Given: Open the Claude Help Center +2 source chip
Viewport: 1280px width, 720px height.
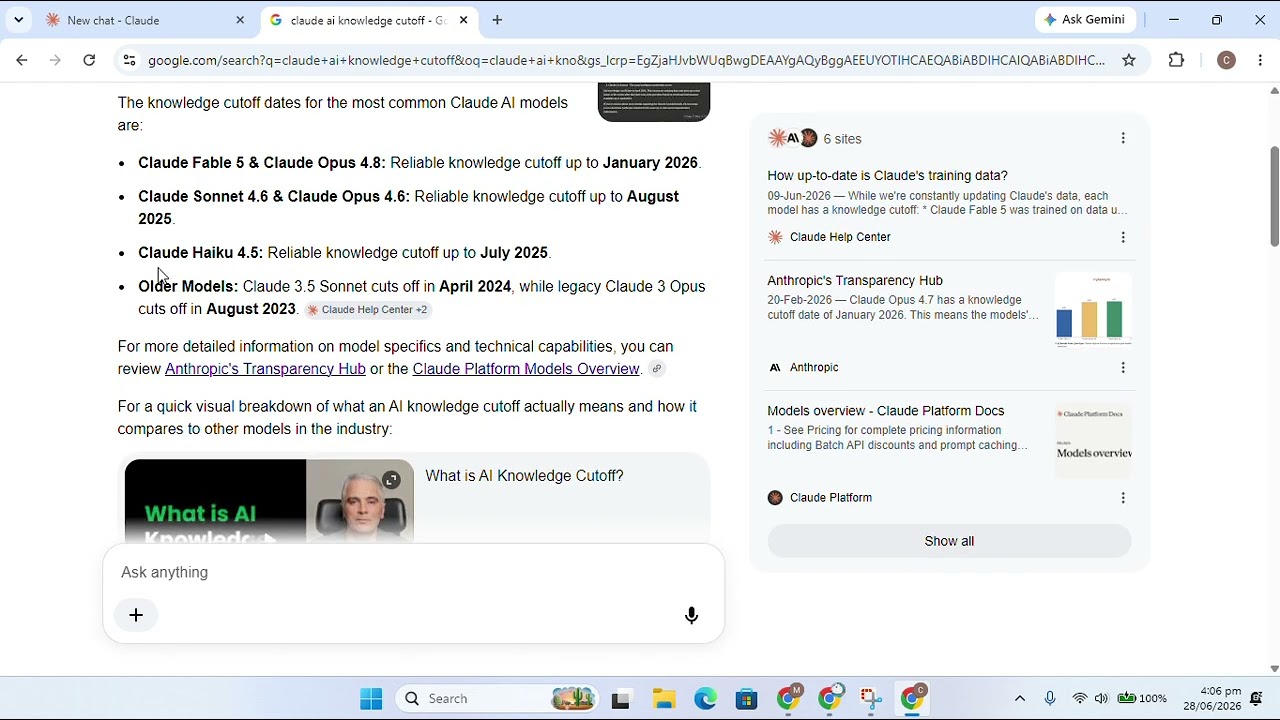Looking at the screenshot, I should tap(368, 310).
